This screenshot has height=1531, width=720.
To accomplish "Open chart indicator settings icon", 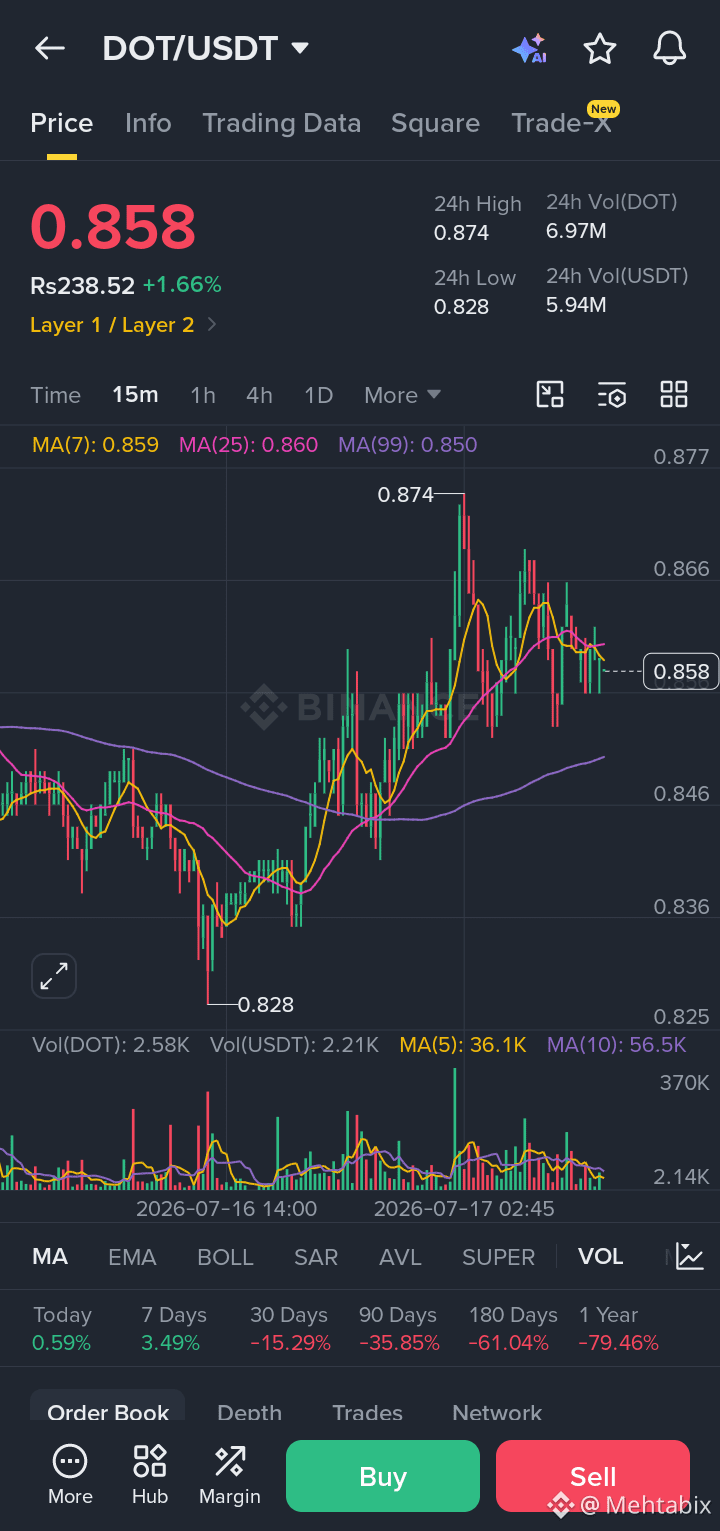I will pyautogui.click(x=612, y=395).
